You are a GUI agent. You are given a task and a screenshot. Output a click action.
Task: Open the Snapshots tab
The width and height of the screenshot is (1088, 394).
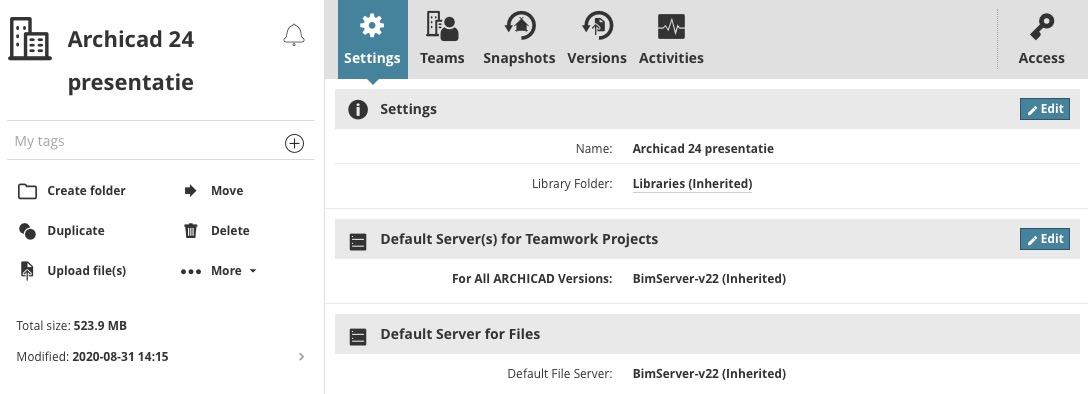pyautogui.click(x=519, y=40)
